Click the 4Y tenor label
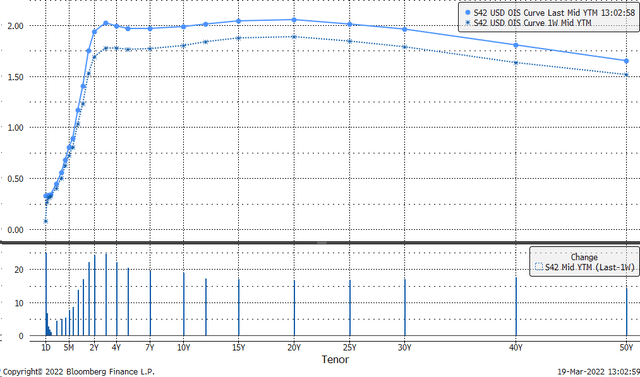 point(117,348)
